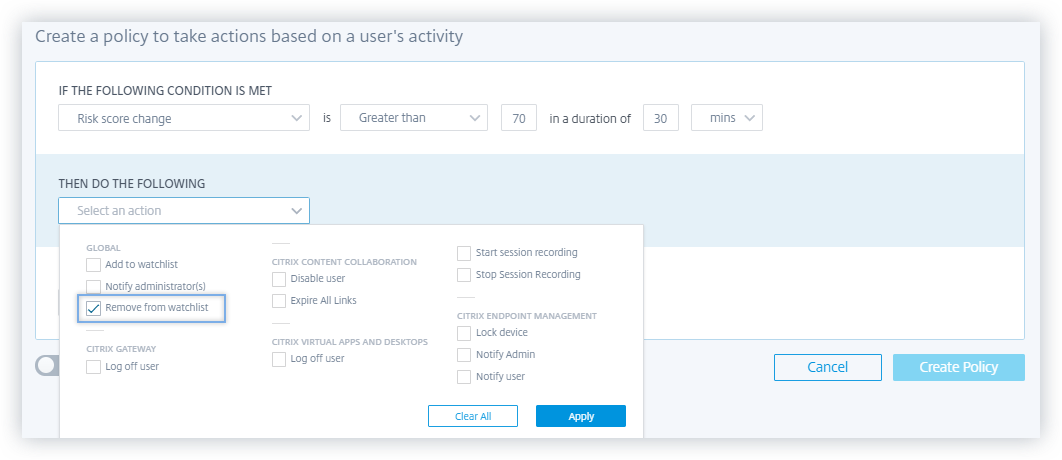The image size is (1062, 460).
Task: Click the risk score value field showing 70
Action: [518, 118]
